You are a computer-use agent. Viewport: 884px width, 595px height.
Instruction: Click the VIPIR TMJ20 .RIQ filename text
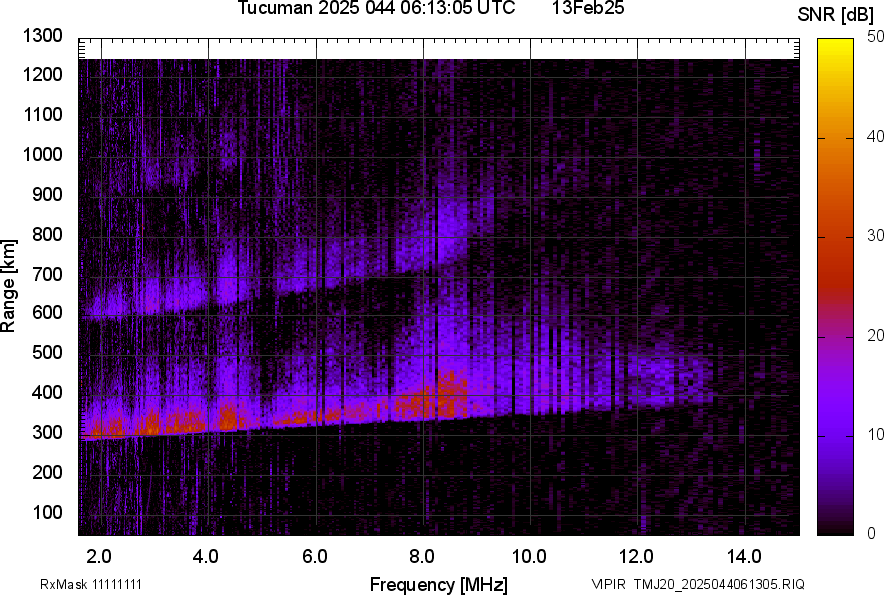pyautogui.click(x=698, y=584)
